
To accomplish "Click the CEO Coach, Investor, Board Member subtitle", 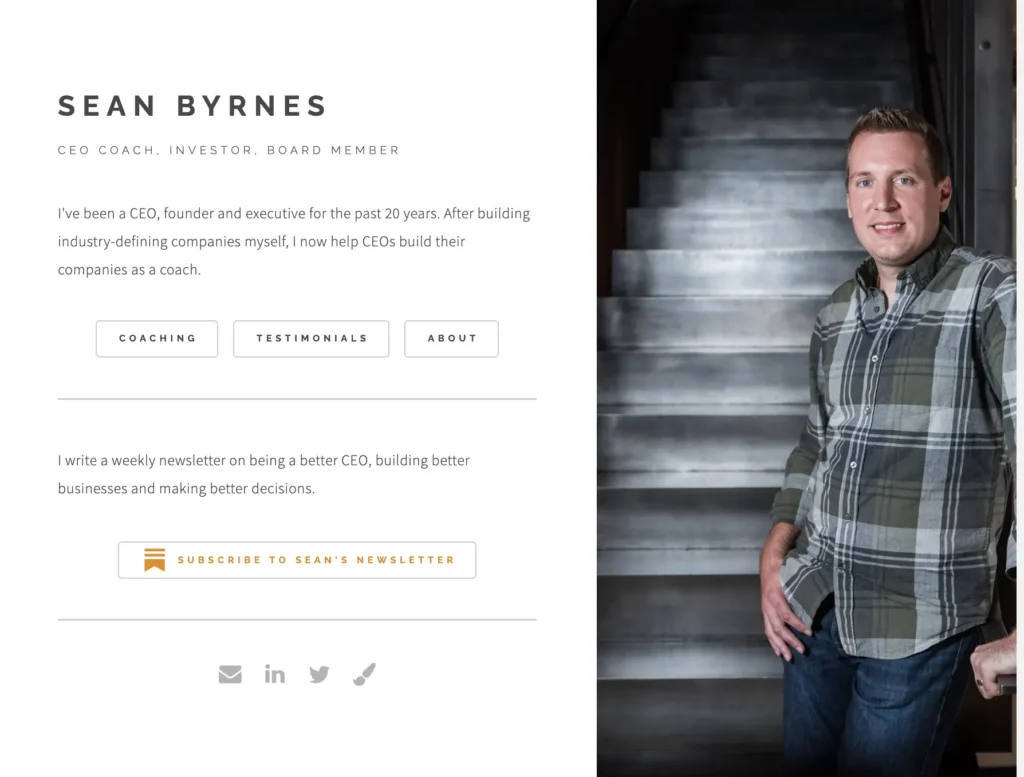I will (x=229, y=150).
